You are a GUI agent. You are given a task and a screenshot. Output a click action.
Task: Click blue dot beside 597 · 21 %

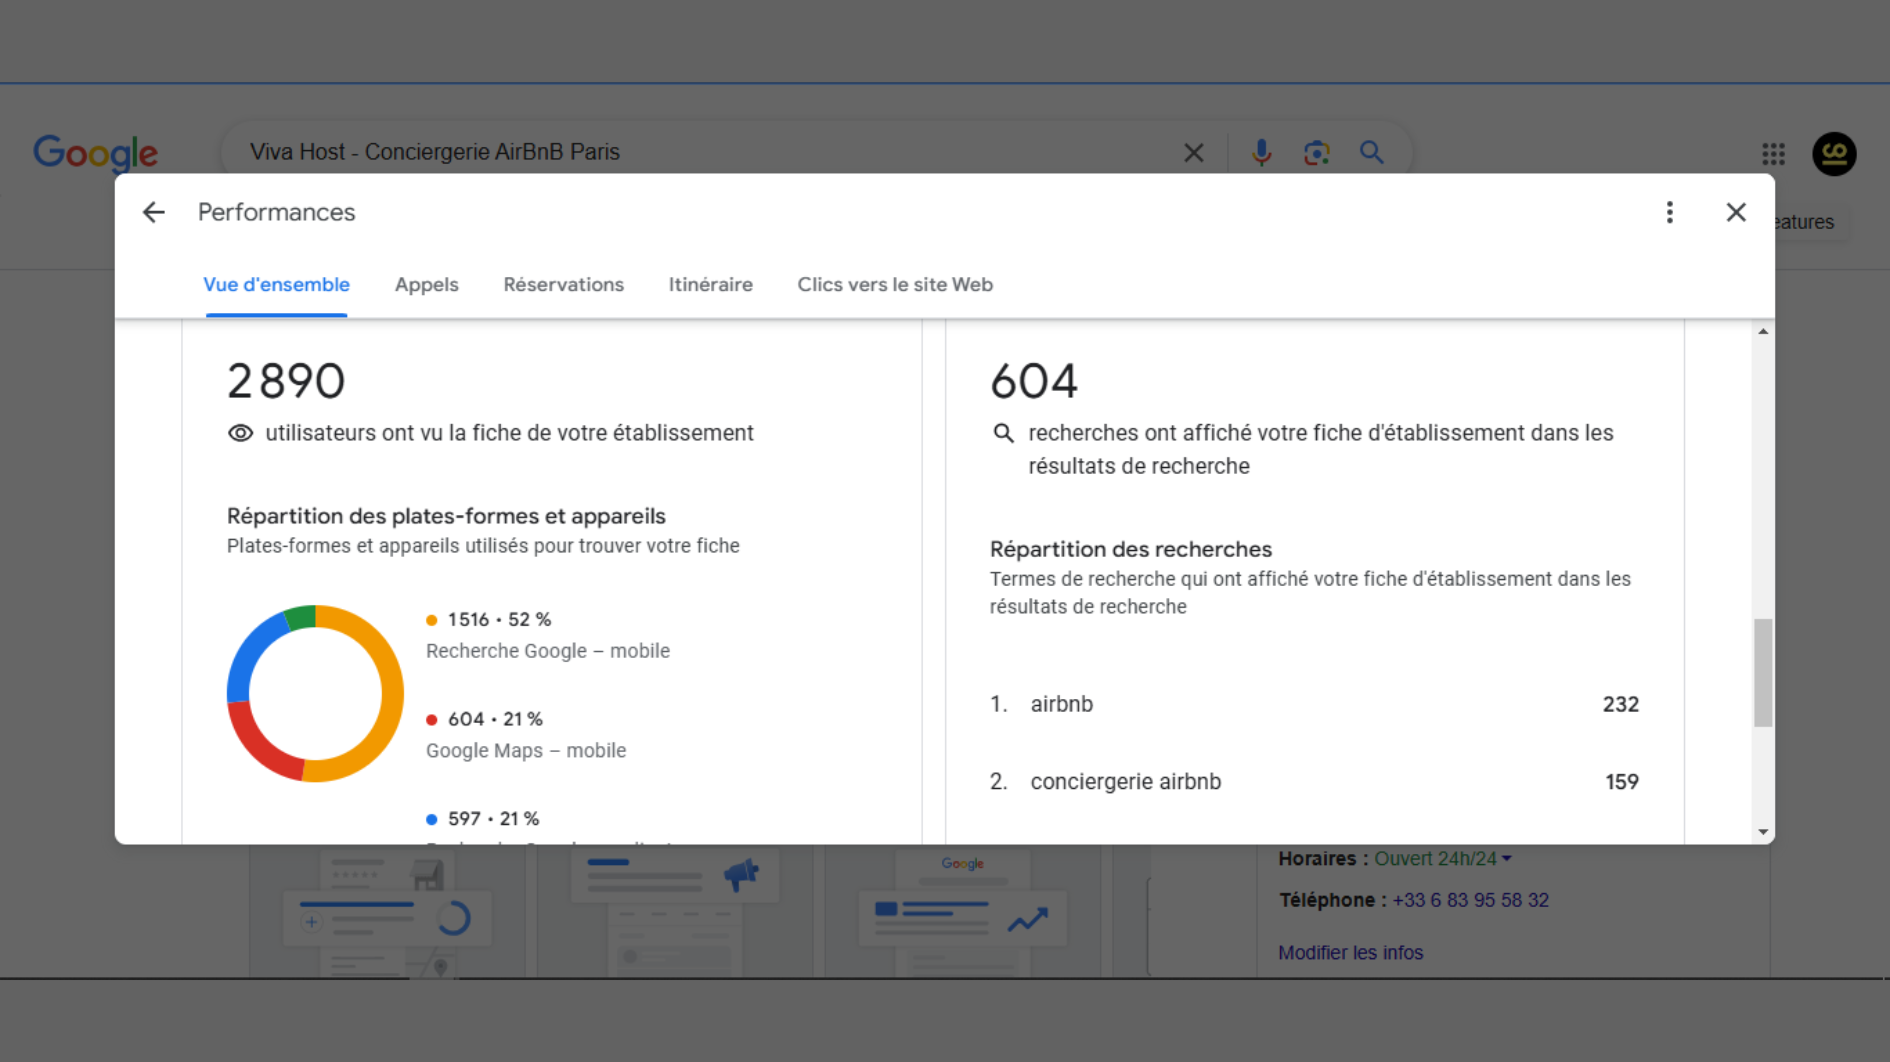[x=432, y=820]
